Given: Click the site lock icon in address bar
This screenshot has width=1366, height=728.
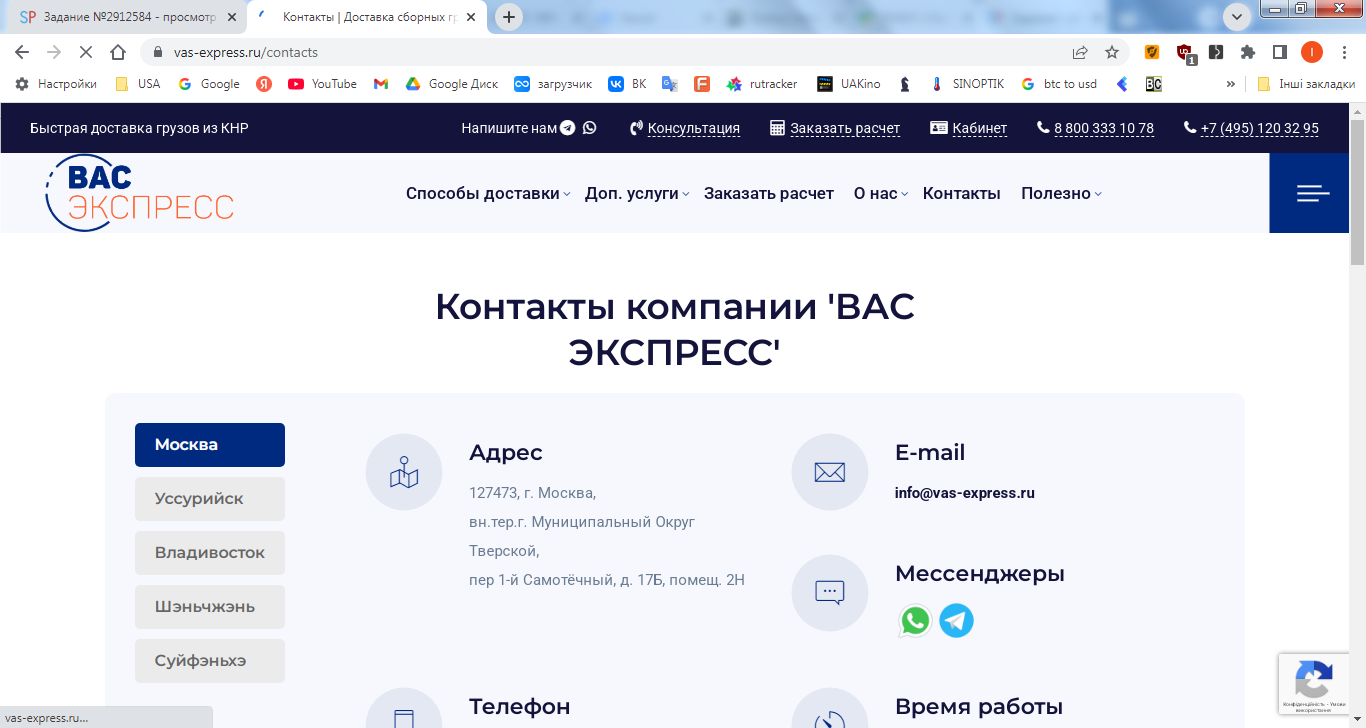Looking at the screenshot, I should click(157, 52).
